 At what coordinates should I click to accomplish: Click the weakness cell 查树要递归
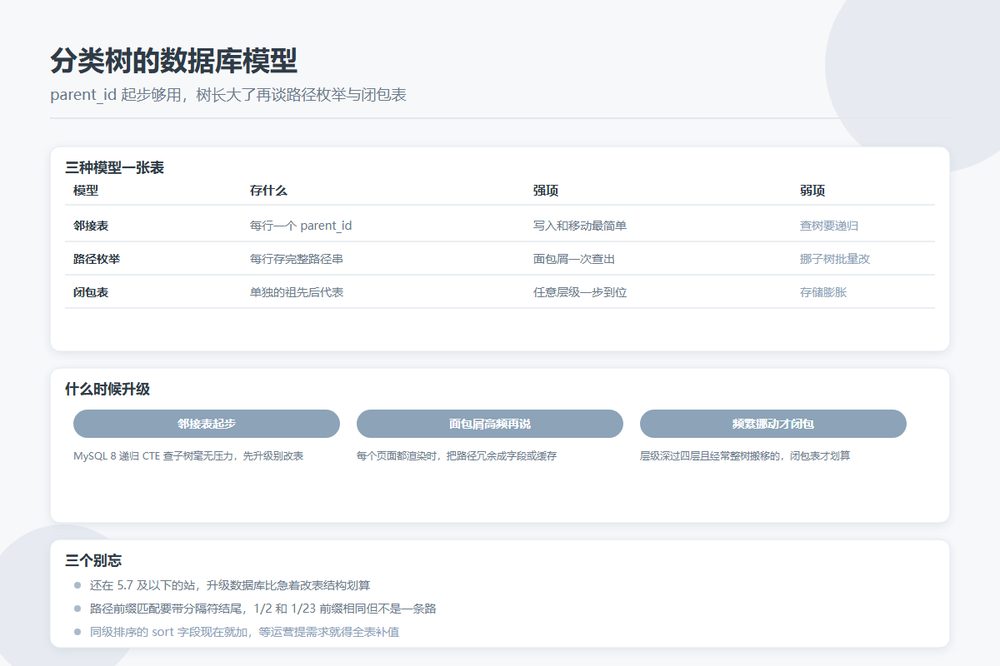click(829, 226)
